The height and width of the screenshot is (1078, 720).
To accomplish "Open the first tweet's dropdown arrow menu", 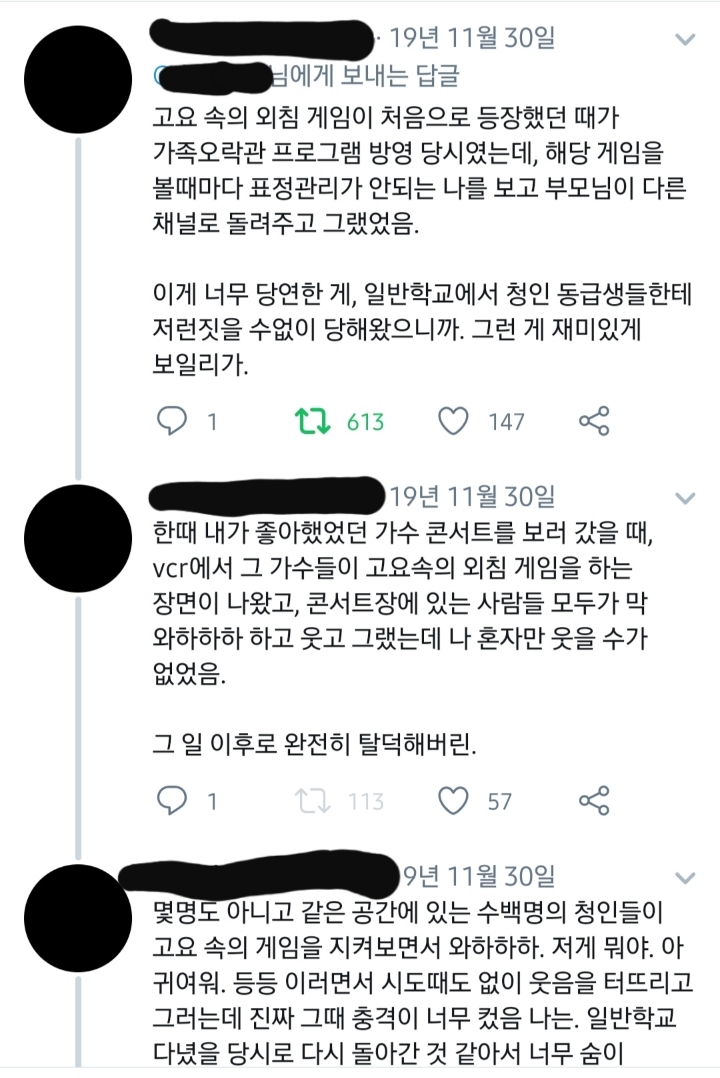I will (x=686, y=40).
